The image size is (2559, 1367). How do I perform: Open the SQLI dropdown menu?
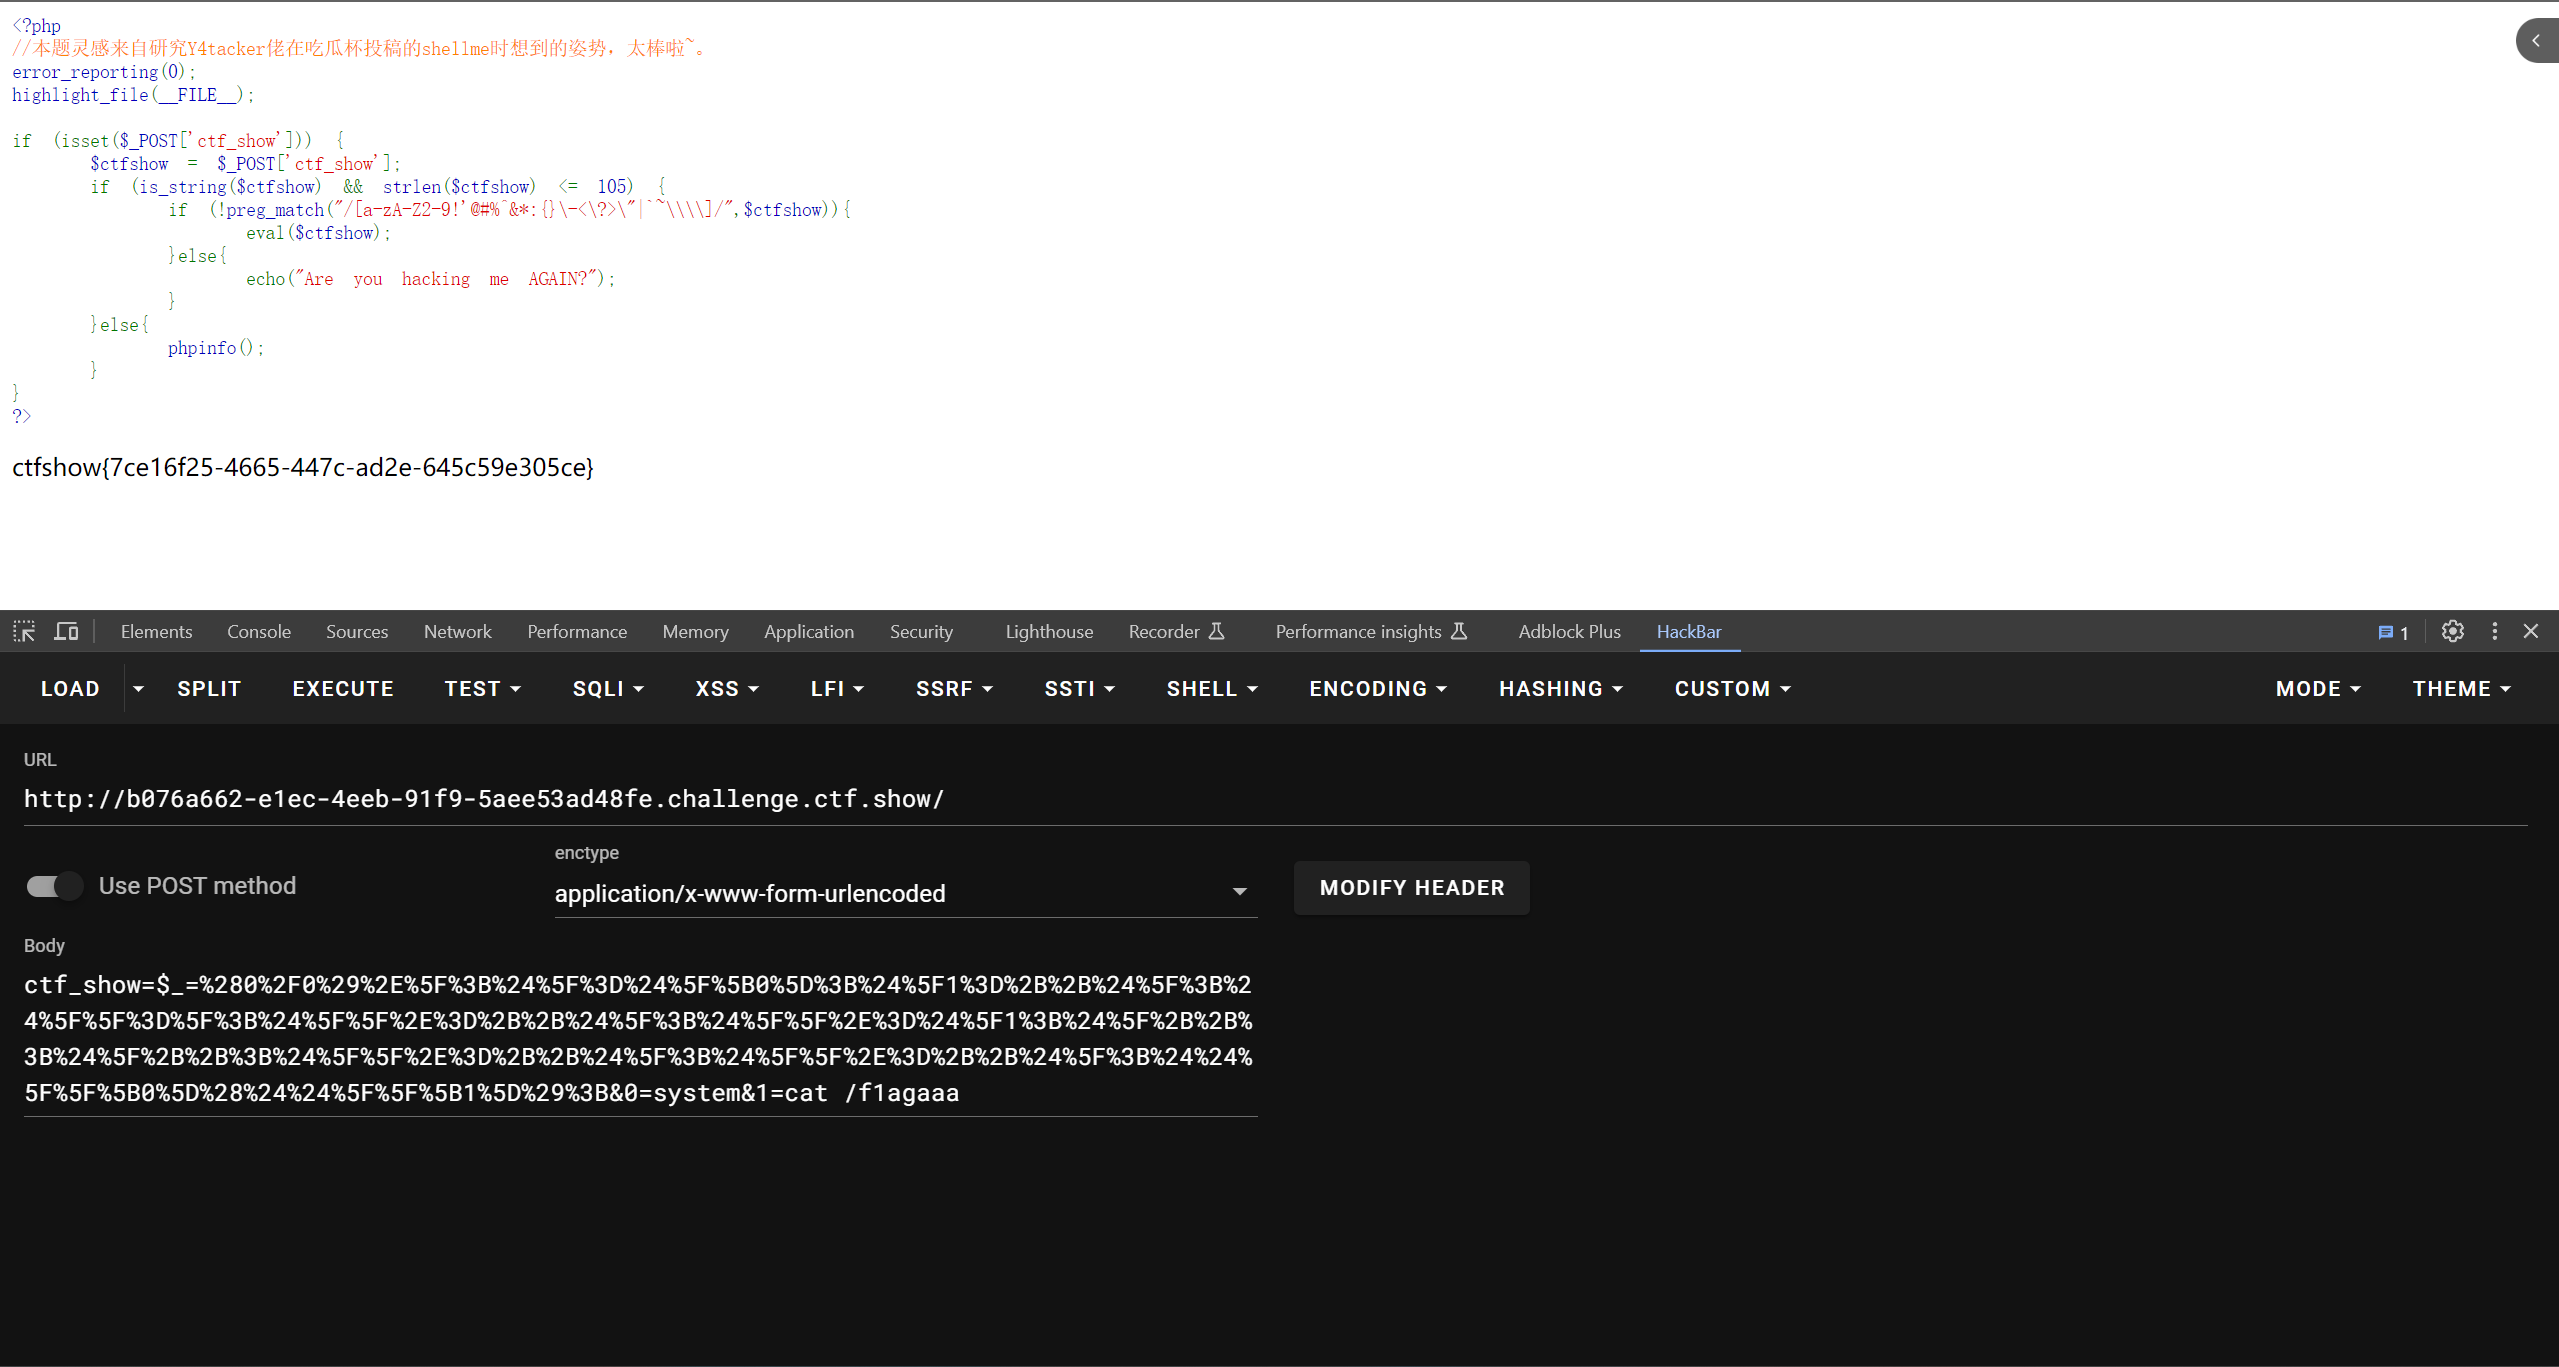click(x=608, y=689)
